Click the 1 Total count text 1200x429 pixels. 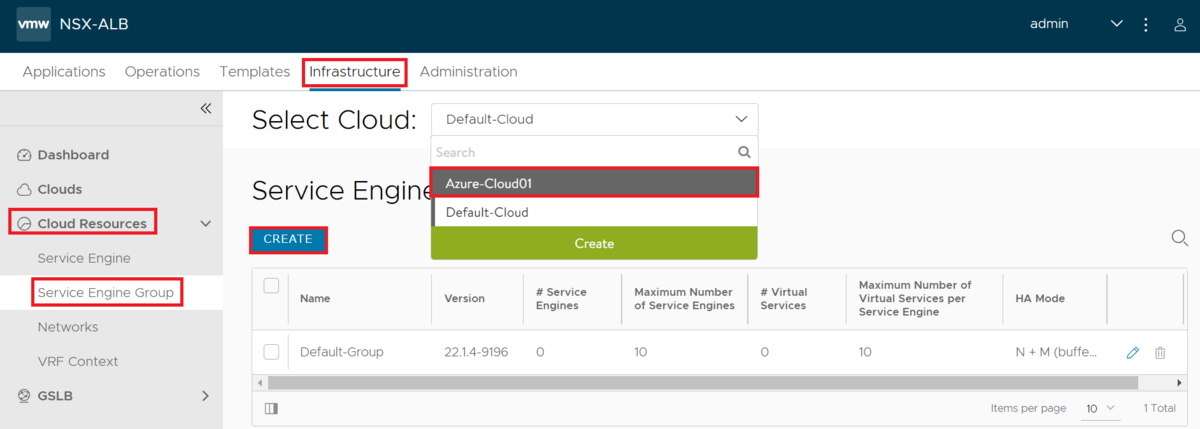tap(1159, 408)
